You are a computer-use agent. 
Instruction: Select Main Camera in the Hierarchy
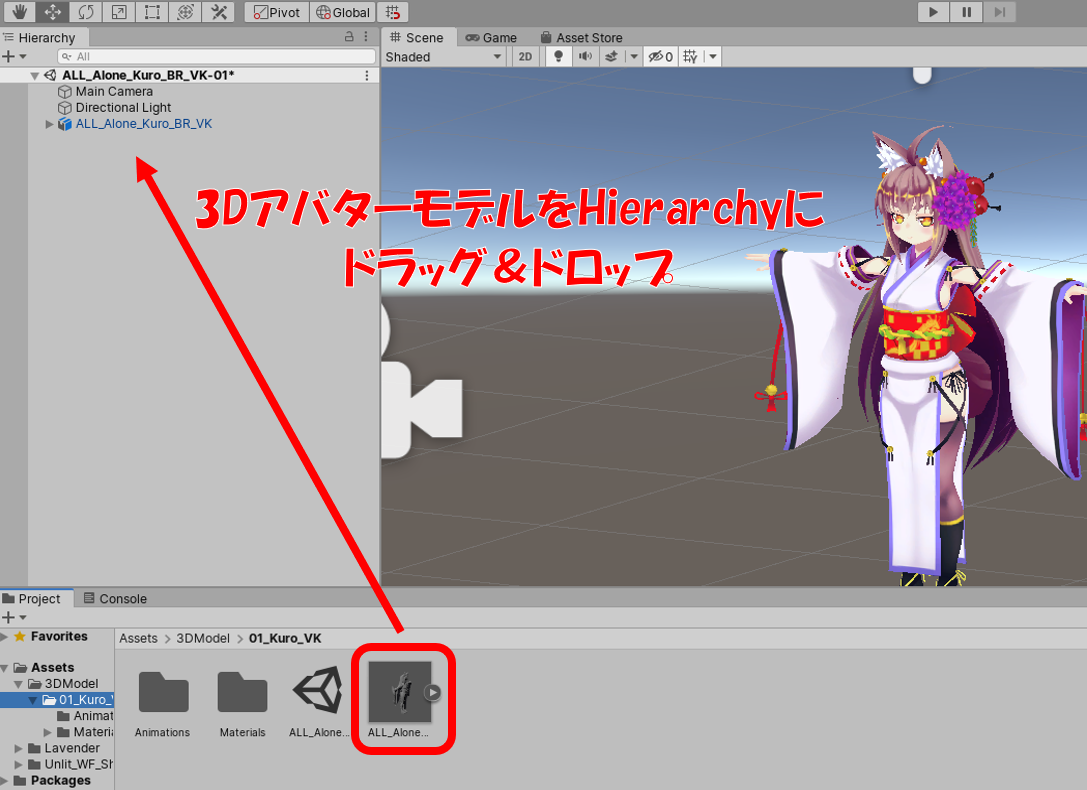pos(114,91)
